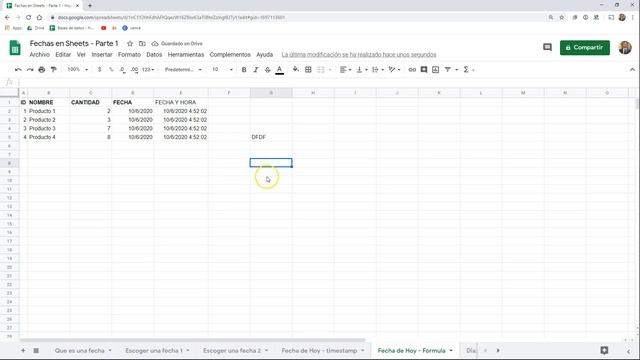640x360 pixels.
Task: Add a new sheet
Action: point(23,351)
